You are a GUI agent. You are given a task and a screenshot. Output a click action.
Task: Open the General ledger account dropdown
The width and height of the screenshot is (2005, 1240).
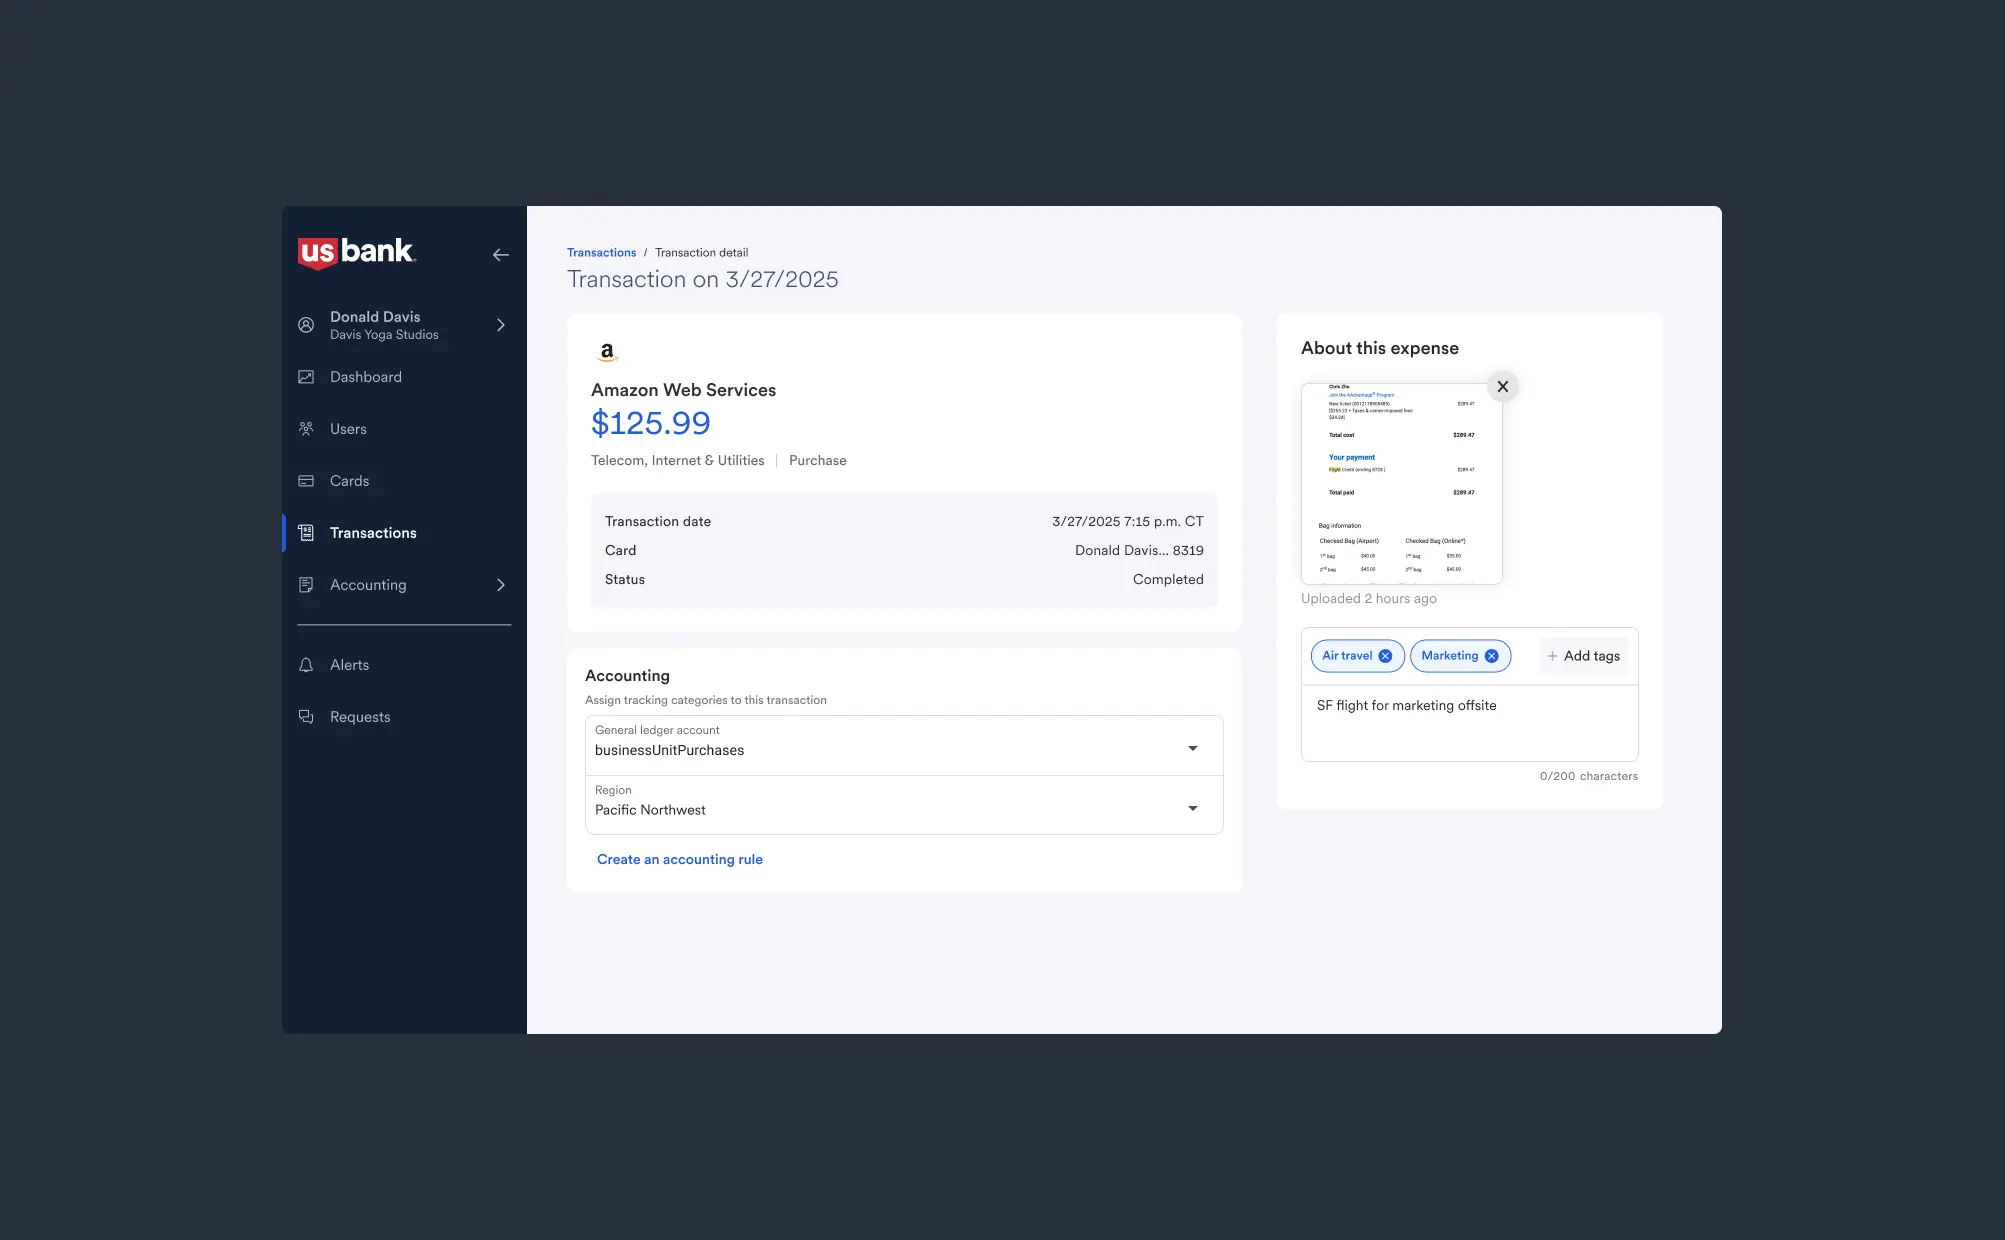[x=1192, y=748]
